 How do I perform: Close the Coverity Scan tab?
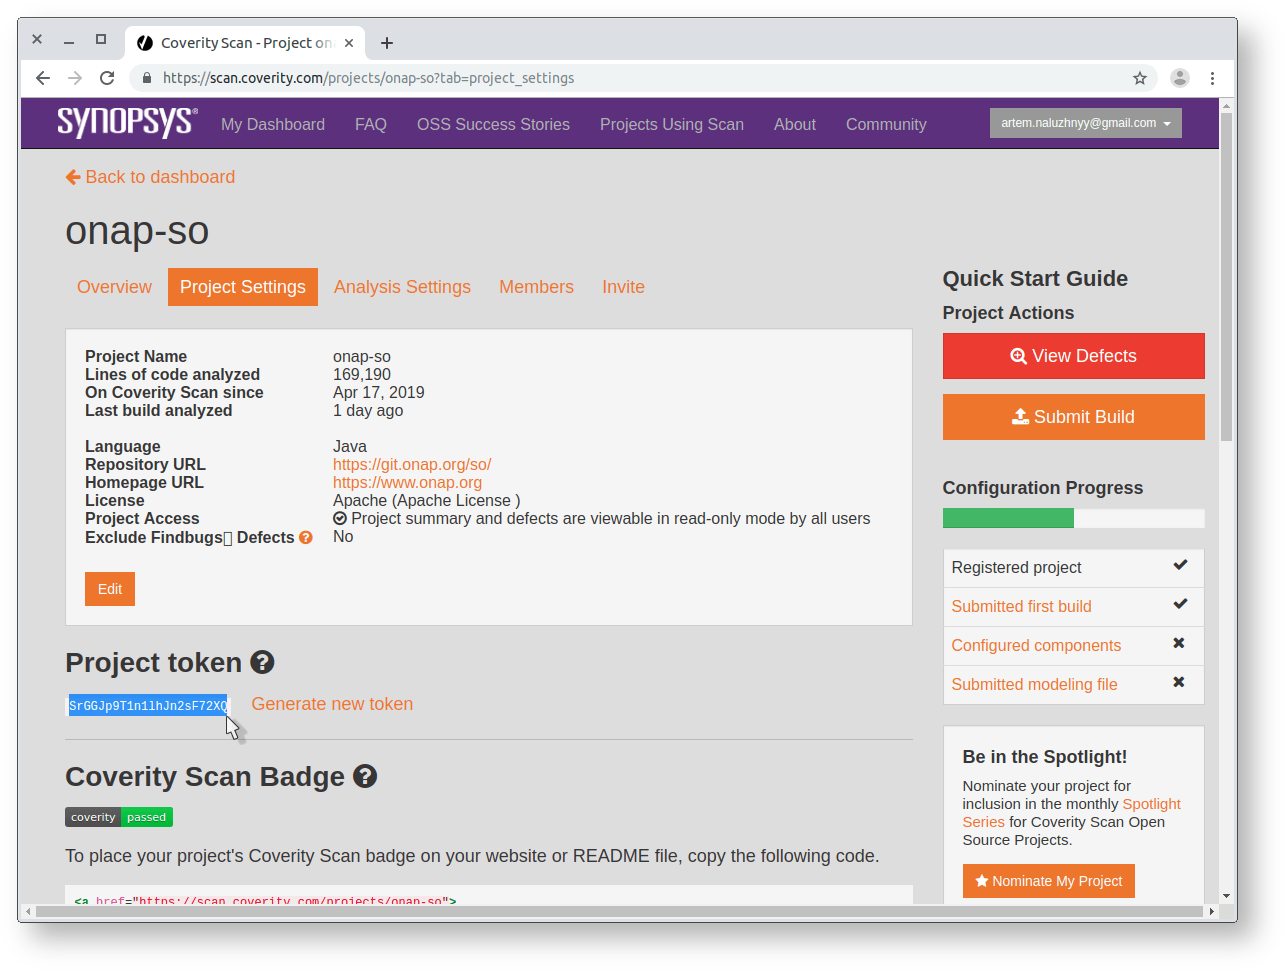point(349,43)
